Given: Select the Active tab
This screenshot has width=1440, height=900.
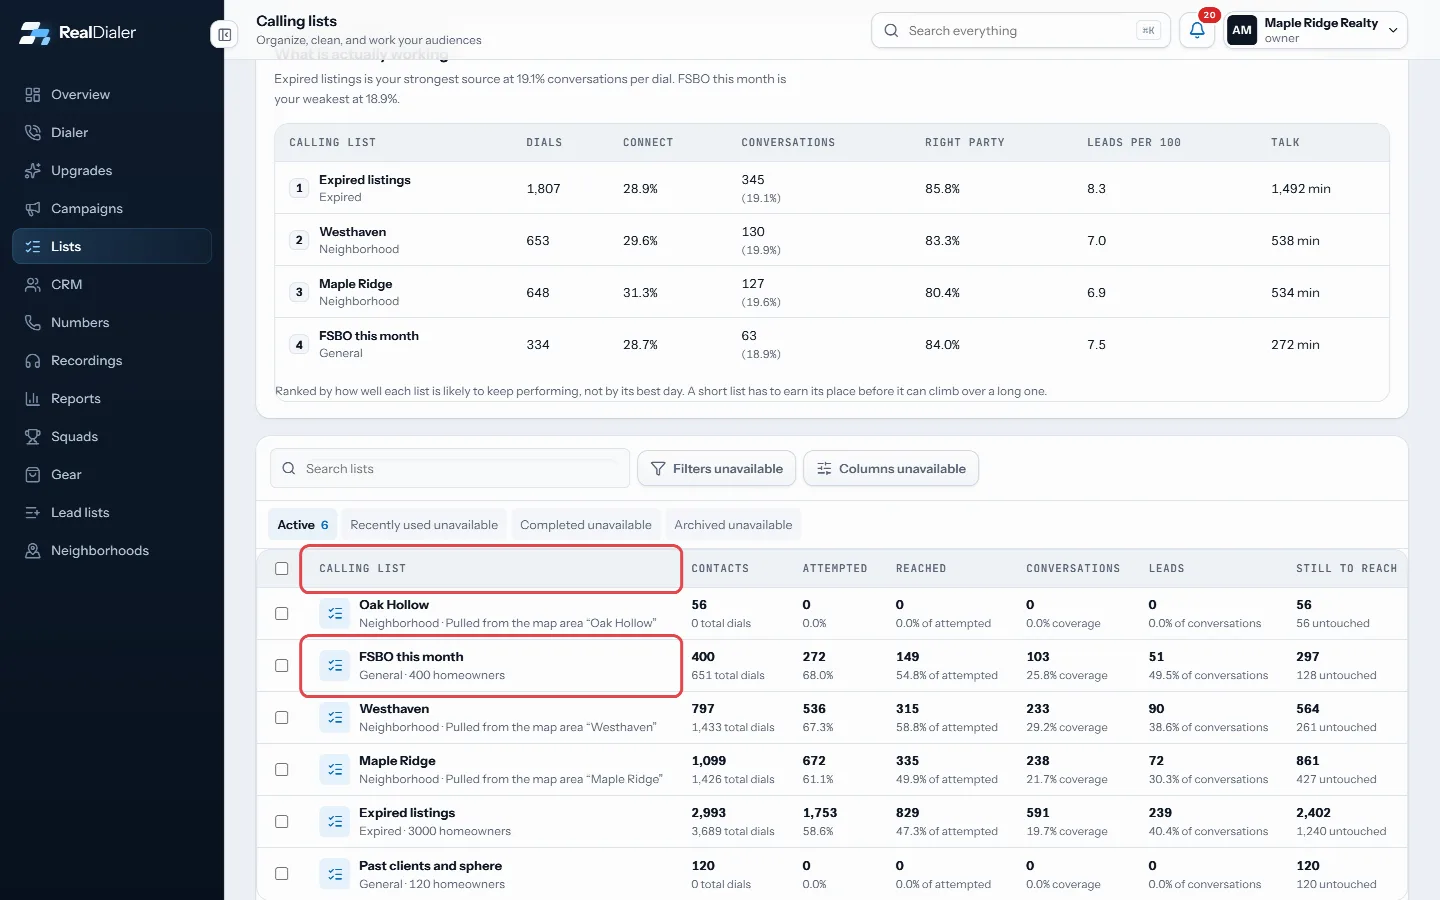Looking at the screenshot, I should coord(303,524).
